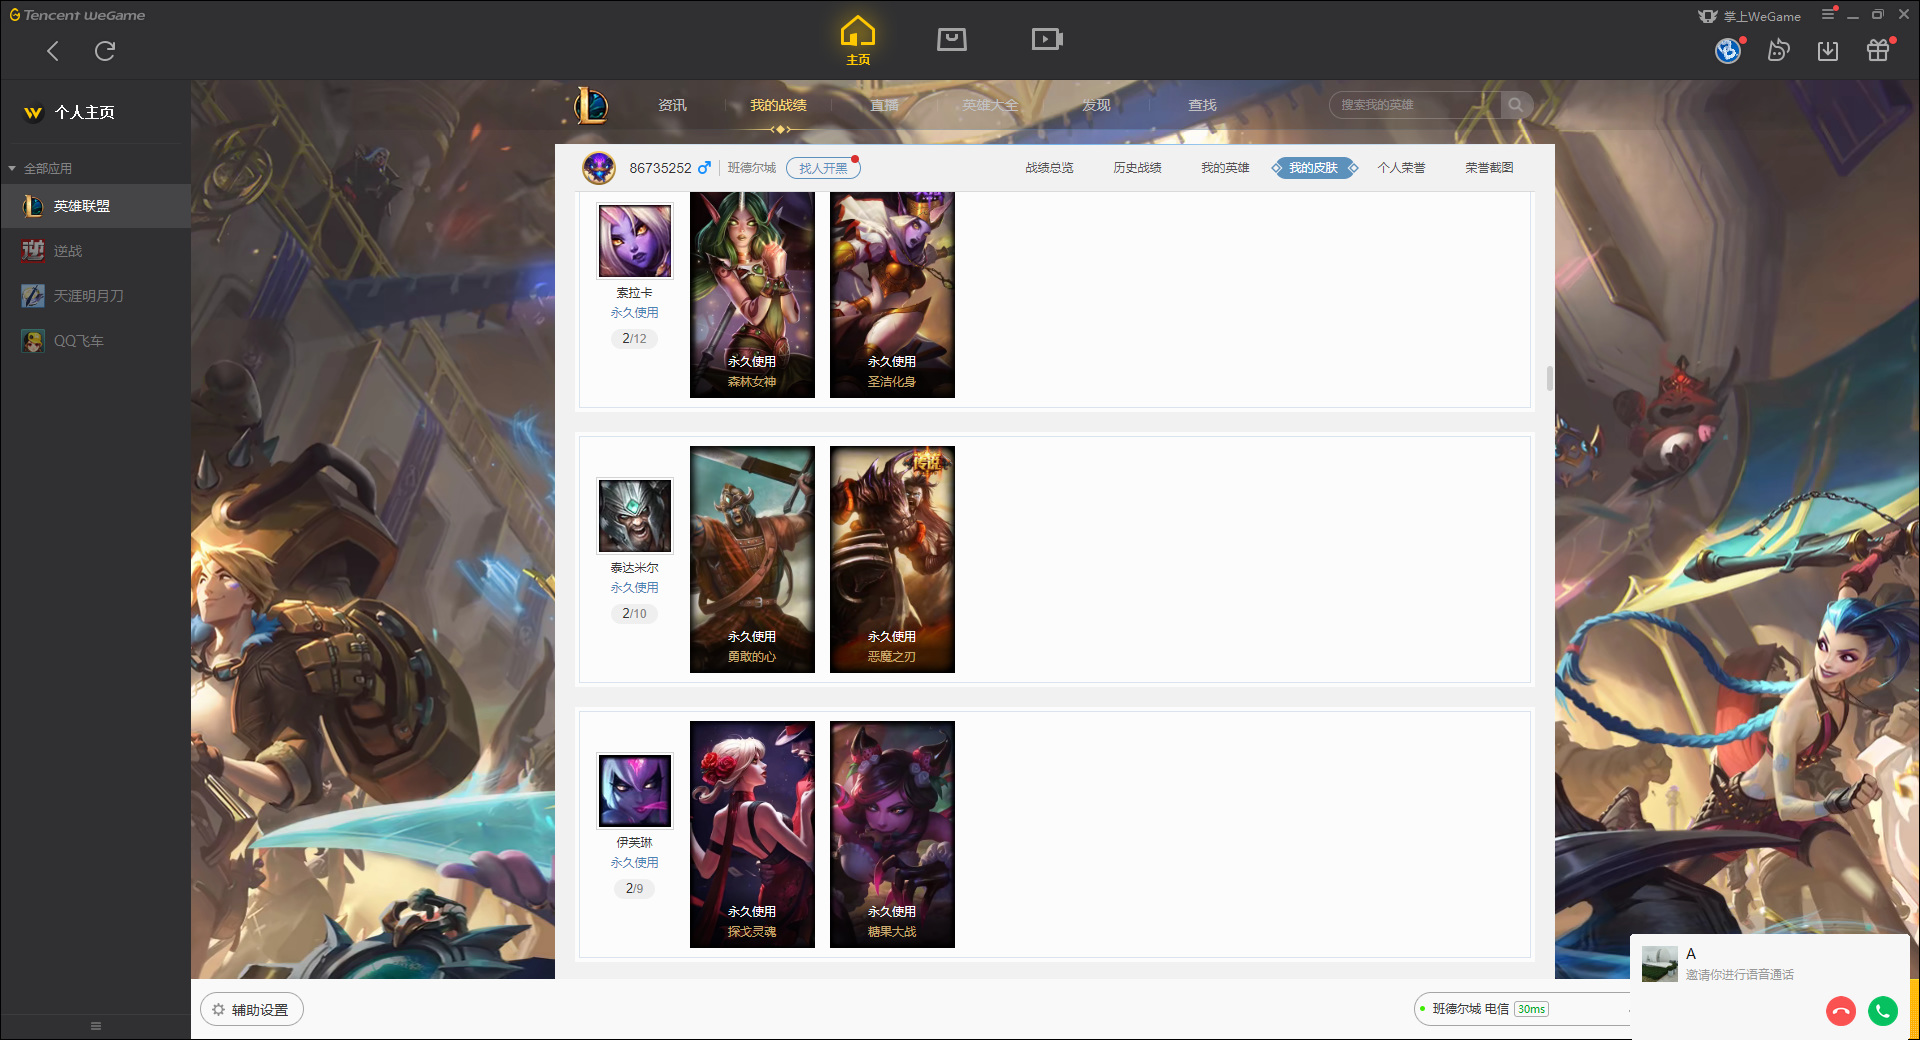This screenshot has width=1920, height=1040.
Task: Click the hero search magnifier icon
Action: coord(1516,105)
